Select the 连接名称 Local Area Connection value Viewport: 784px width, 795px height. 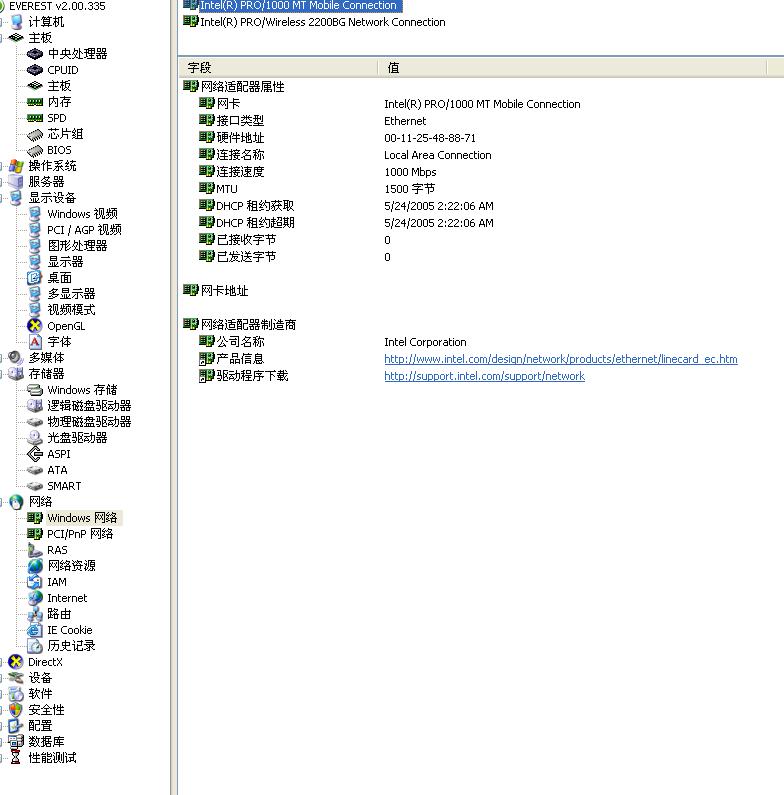438,155
